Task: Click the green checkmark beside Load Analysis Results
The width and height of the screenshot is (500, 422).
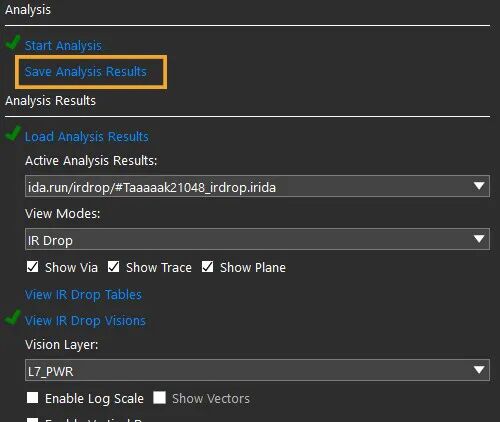Action: point(13,134)
